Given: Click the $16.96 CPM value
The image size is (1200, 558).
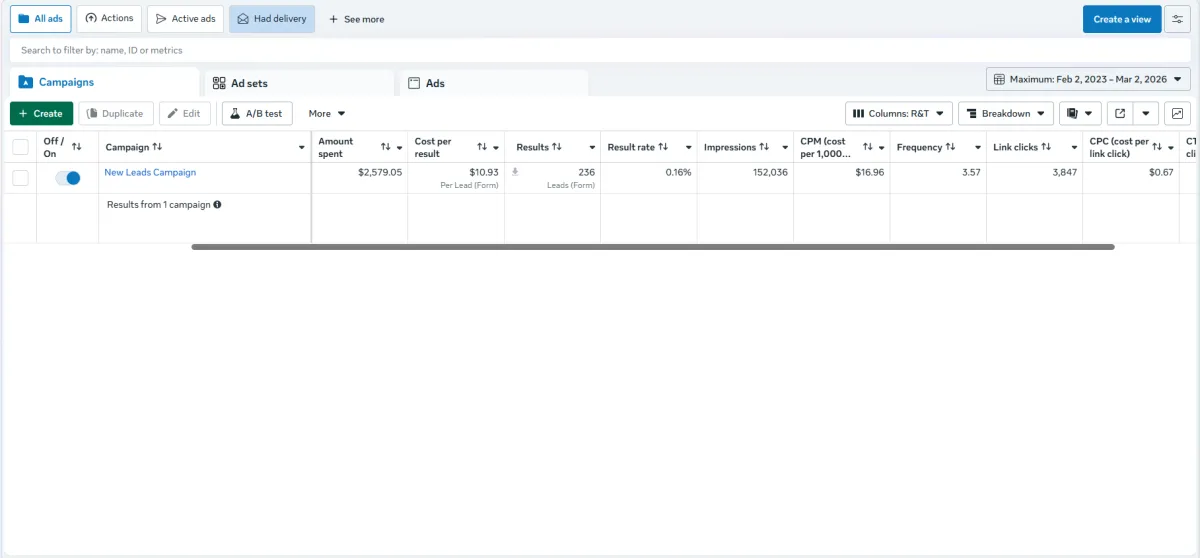Looking at the screenshot, I should tap(869, 172).
